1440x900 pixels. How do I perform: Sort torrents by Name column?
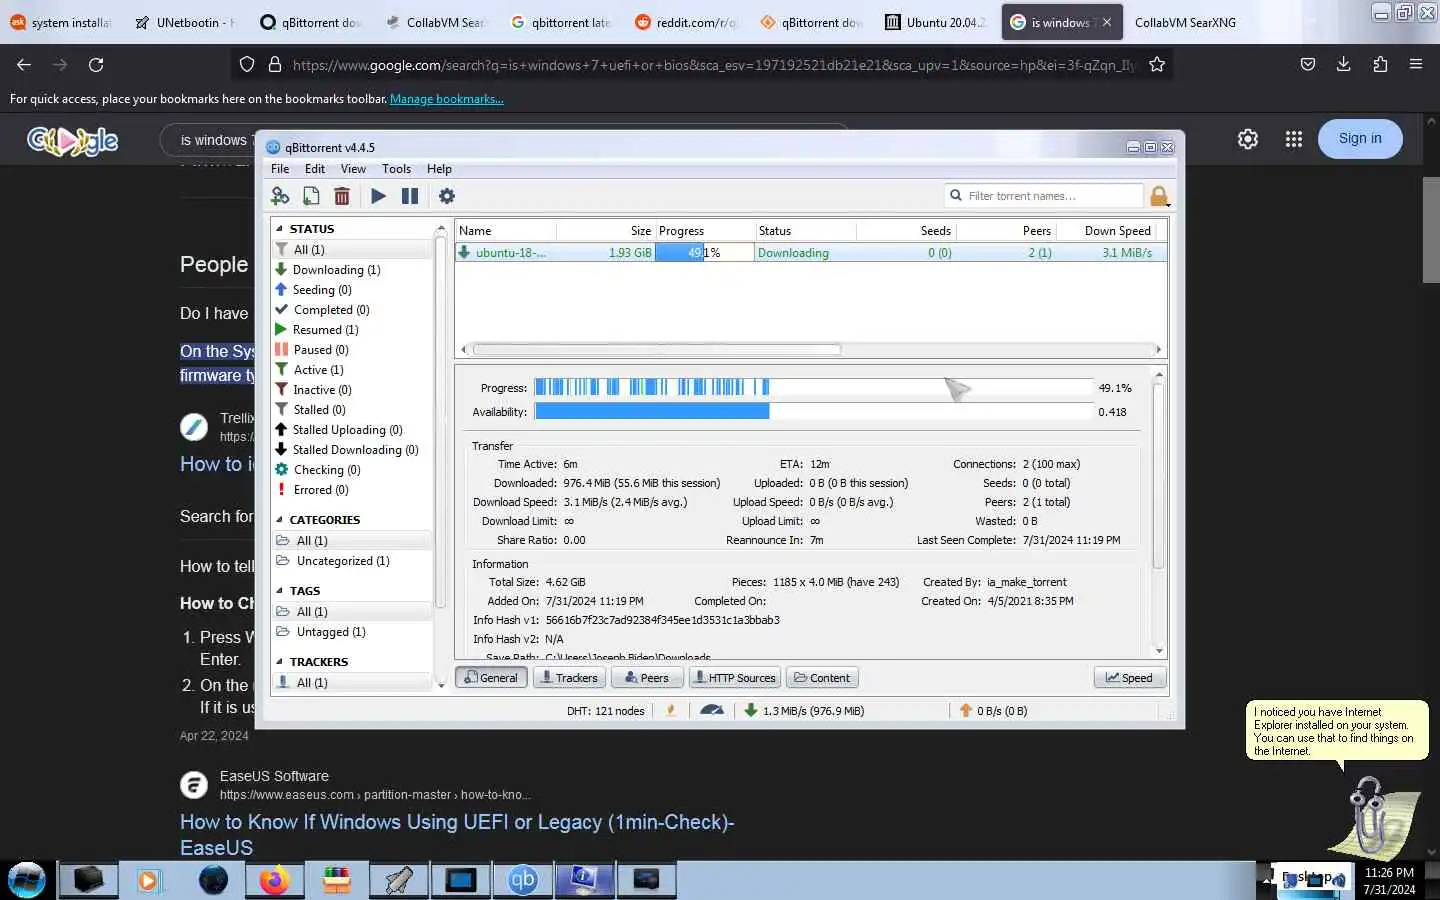pyautogui.click(x=505, y=231)
